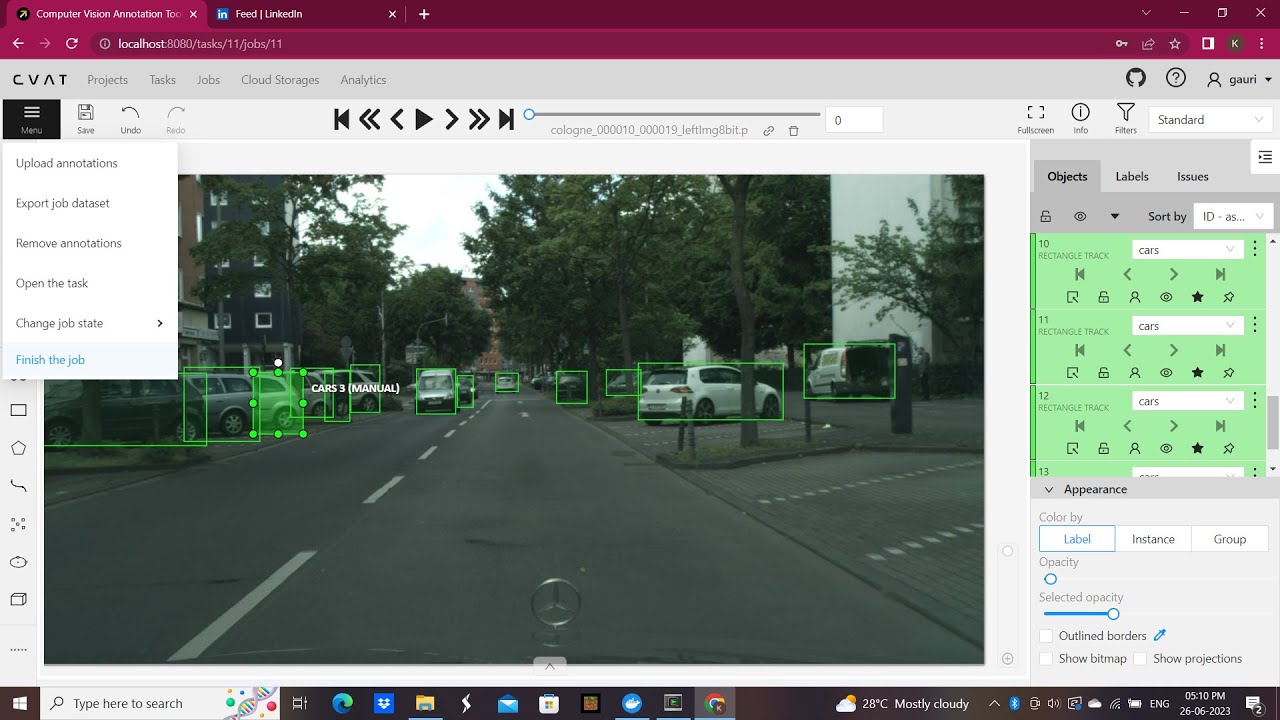Step backward multiple frames

(369, 120)
